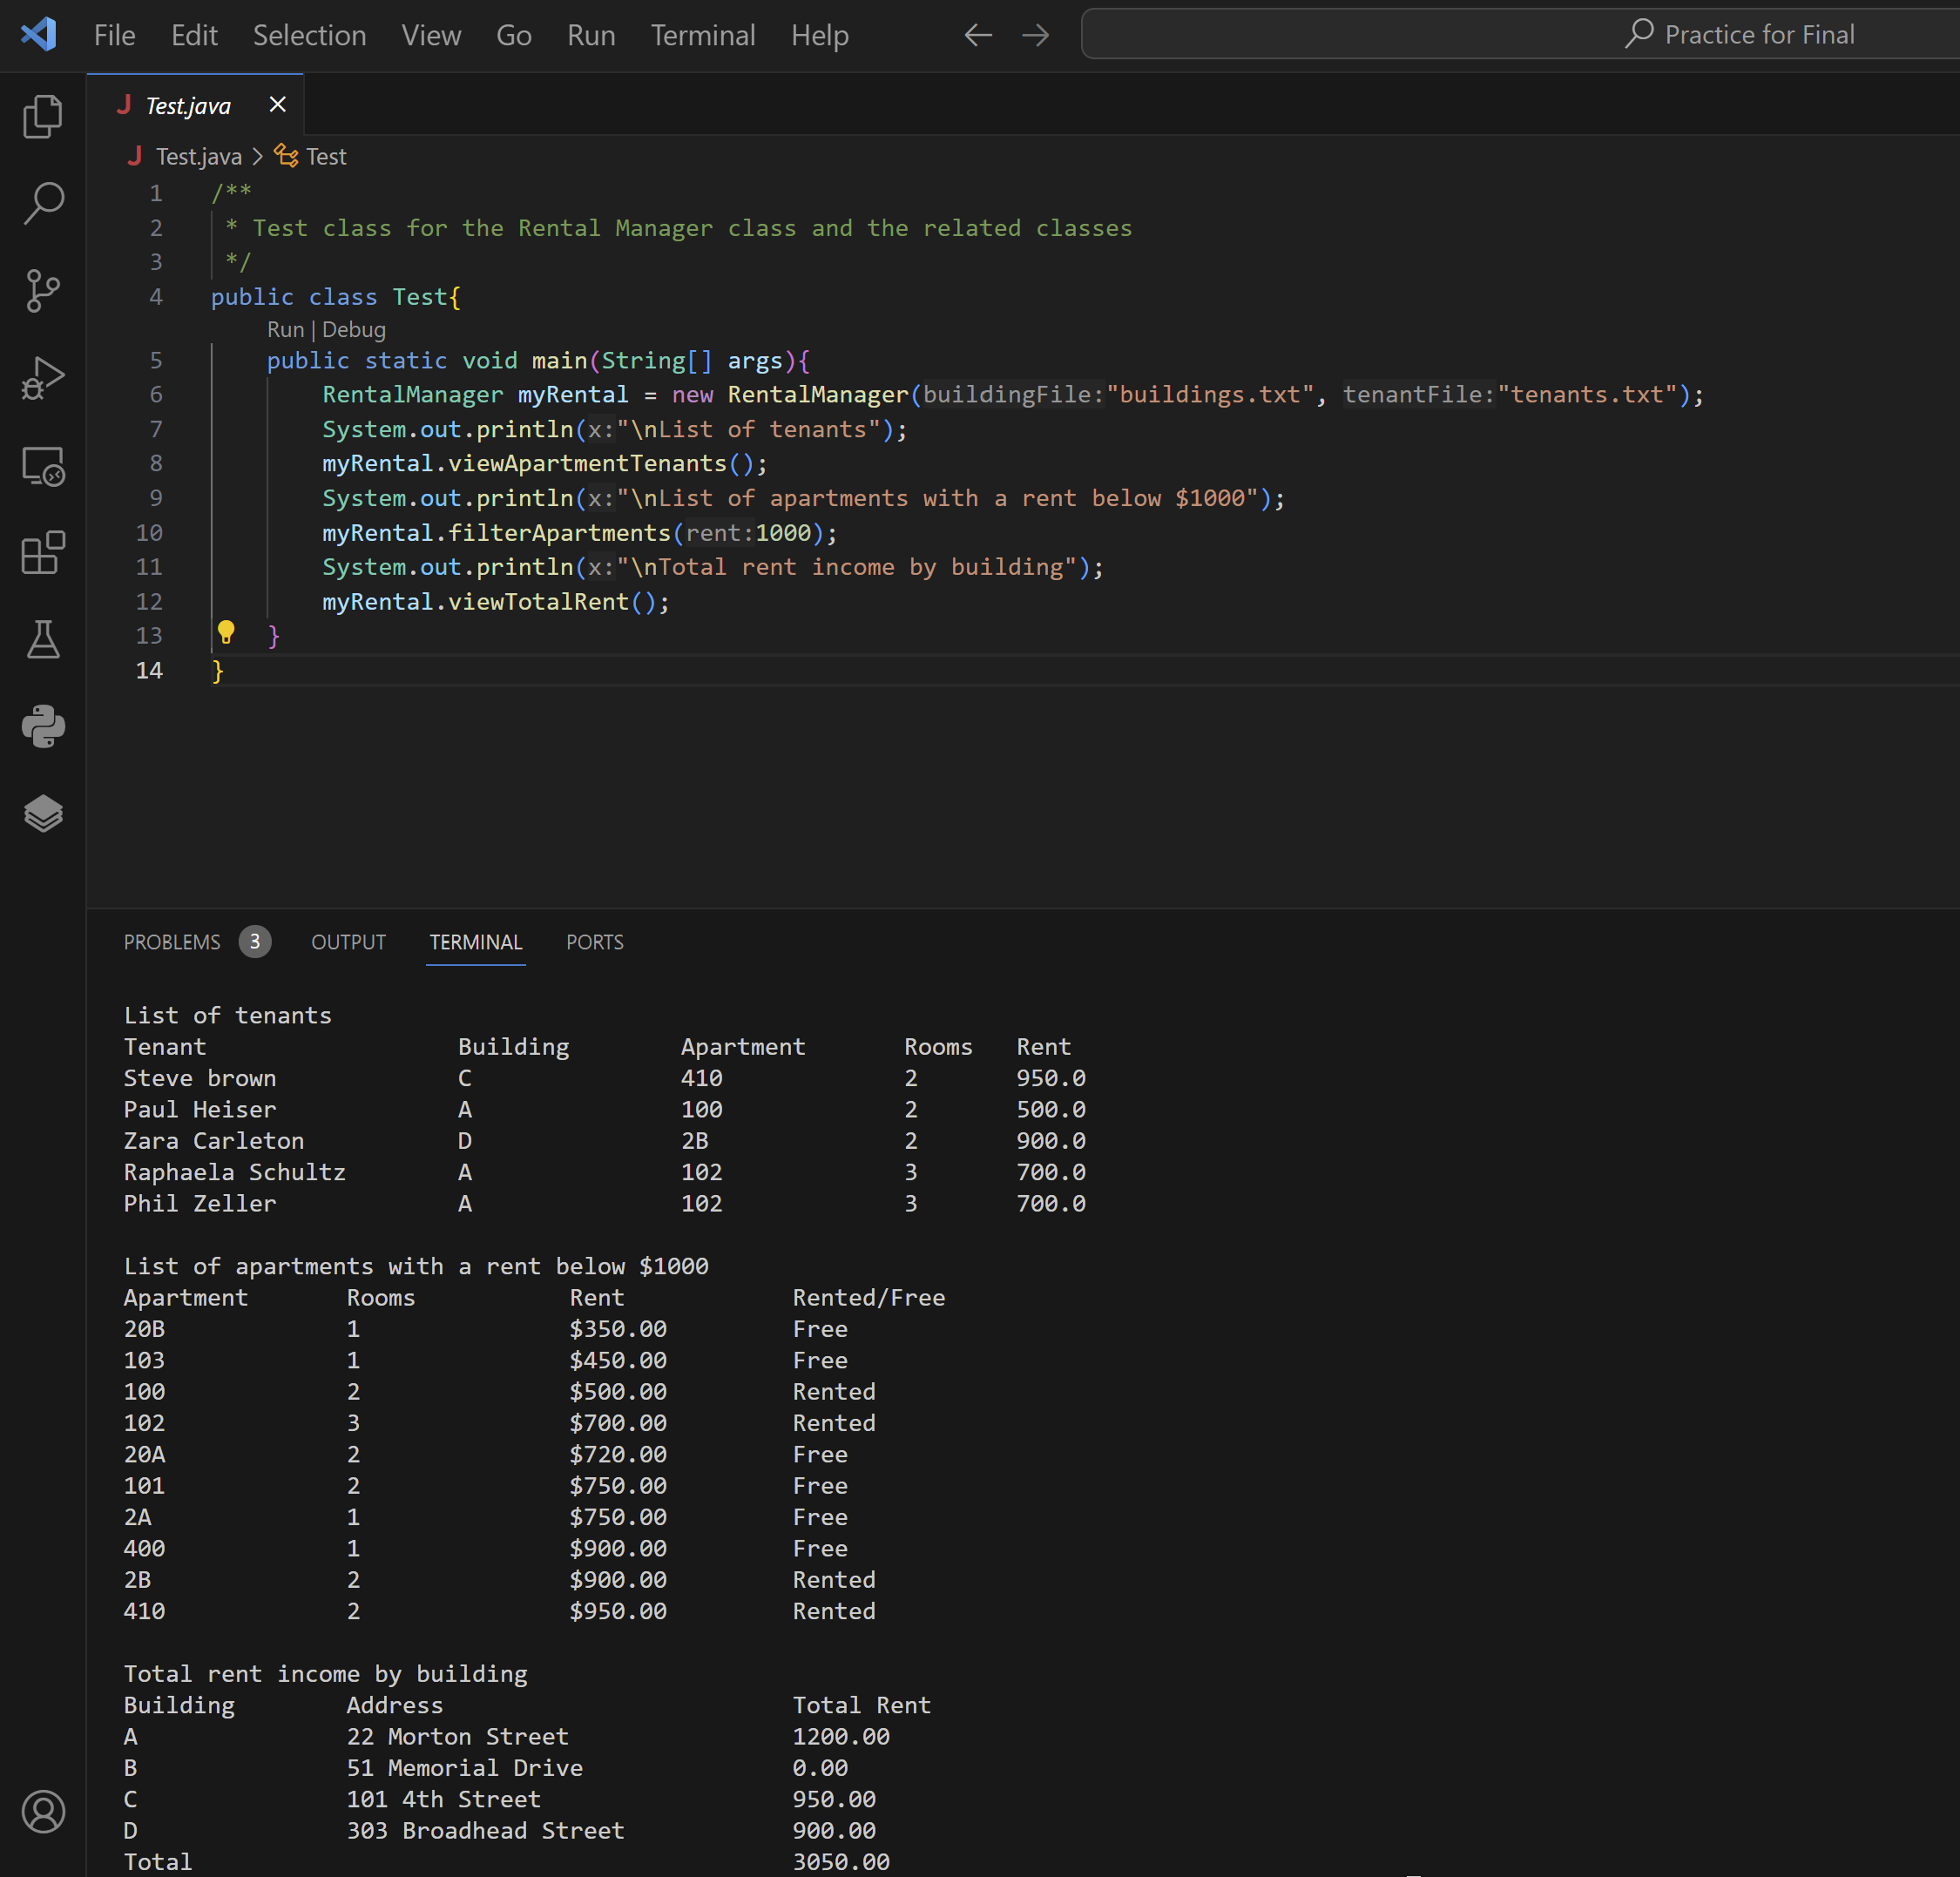This screenshot has width=1960, height=1877.
Task: Click the Run code lens link
Action: click(x=285, y=329)
